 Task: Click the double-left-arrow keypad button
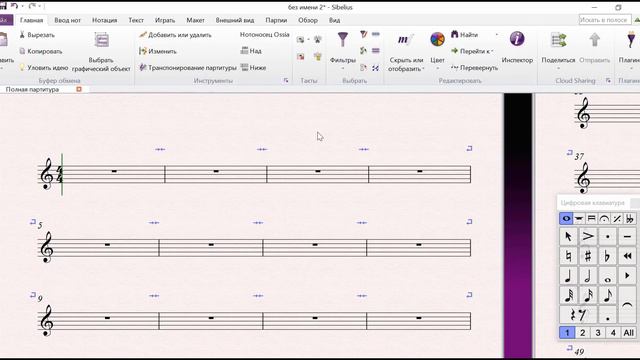(x=627, y=256)
